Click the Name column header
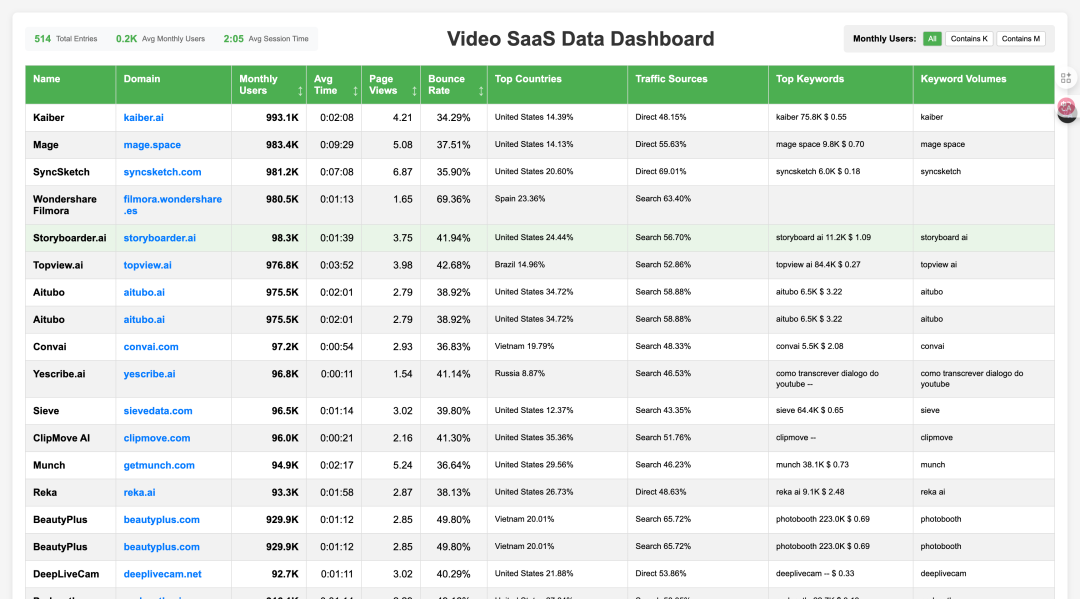Viewport: 1080px width, 599px height. [70, 85]
